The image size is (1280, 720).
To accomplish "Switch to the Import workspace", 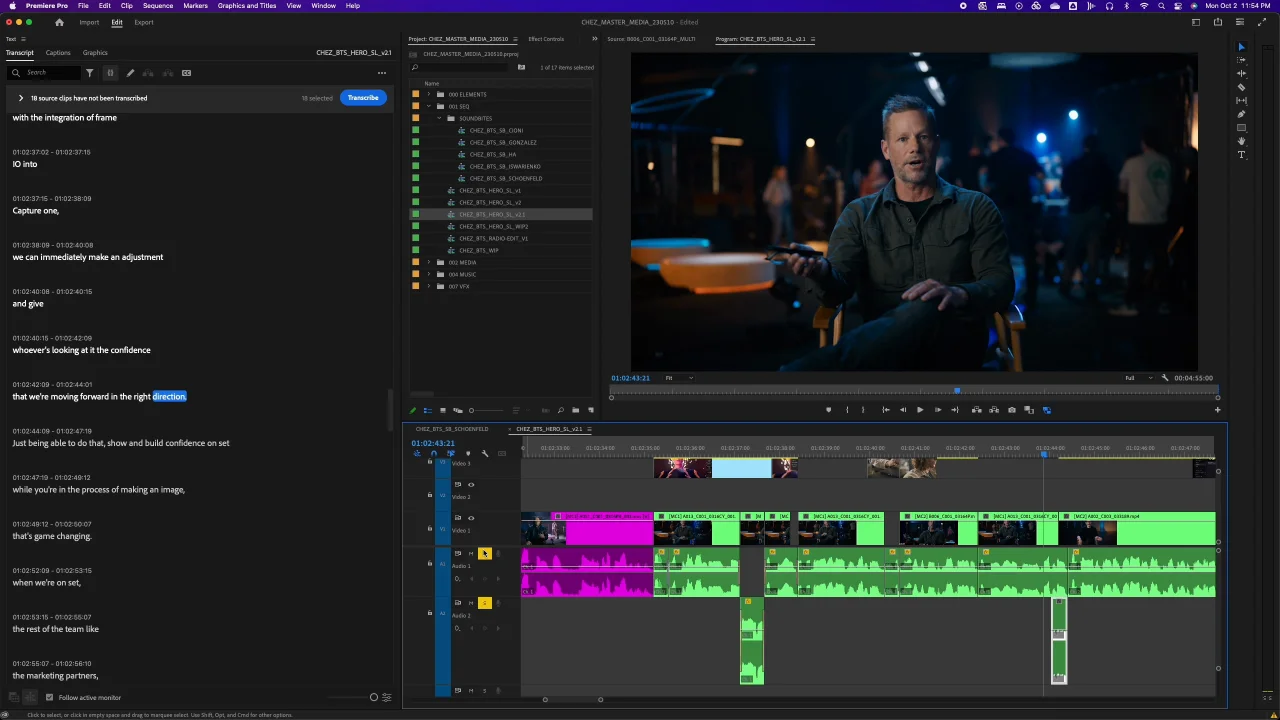I will tap(89, 22).
